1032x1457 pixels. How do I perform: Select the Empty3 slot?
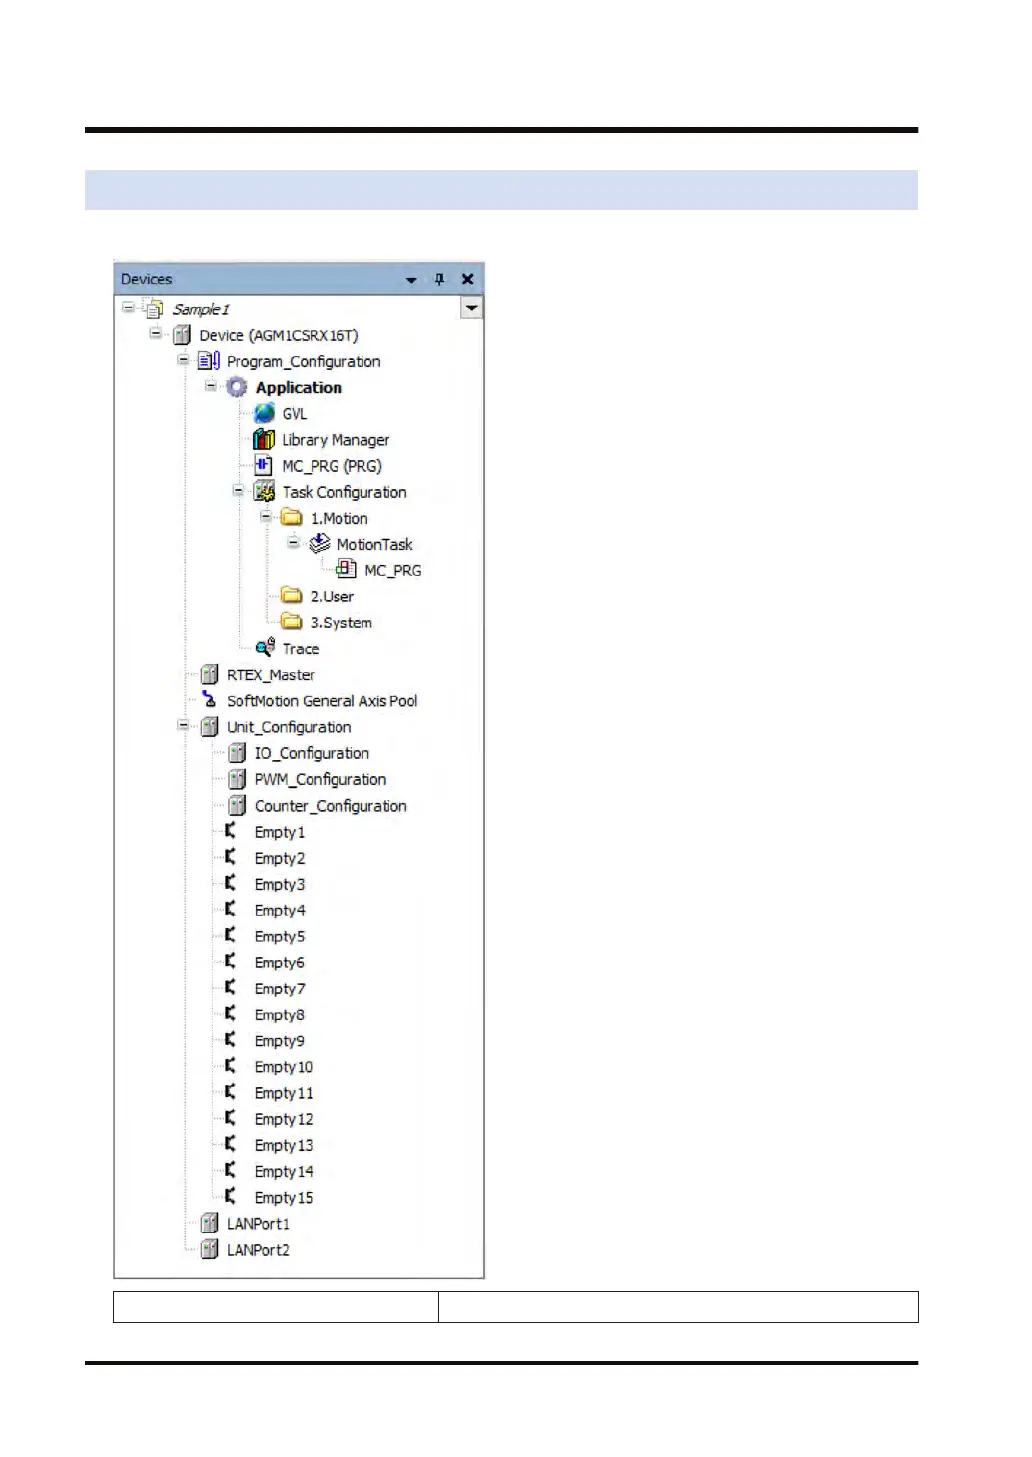(x=280, y=884)
